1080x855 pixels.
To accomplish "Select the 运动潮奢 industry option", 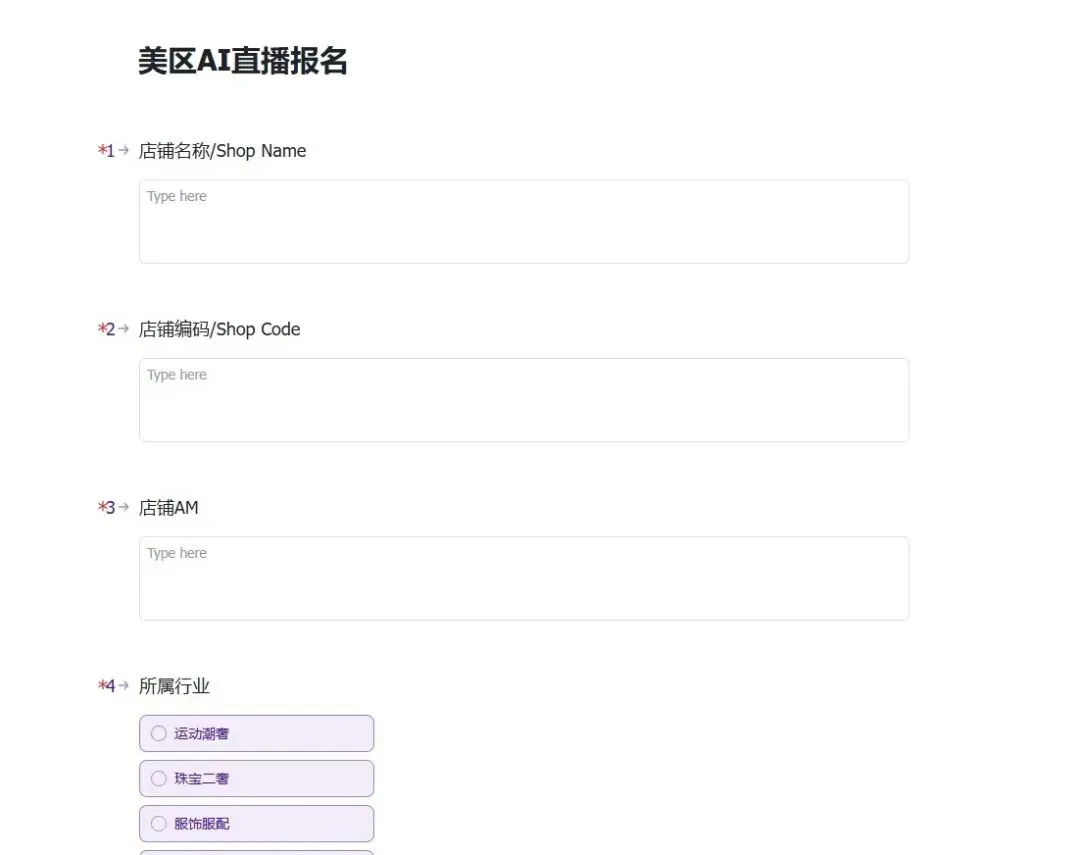I will point(256,733).
